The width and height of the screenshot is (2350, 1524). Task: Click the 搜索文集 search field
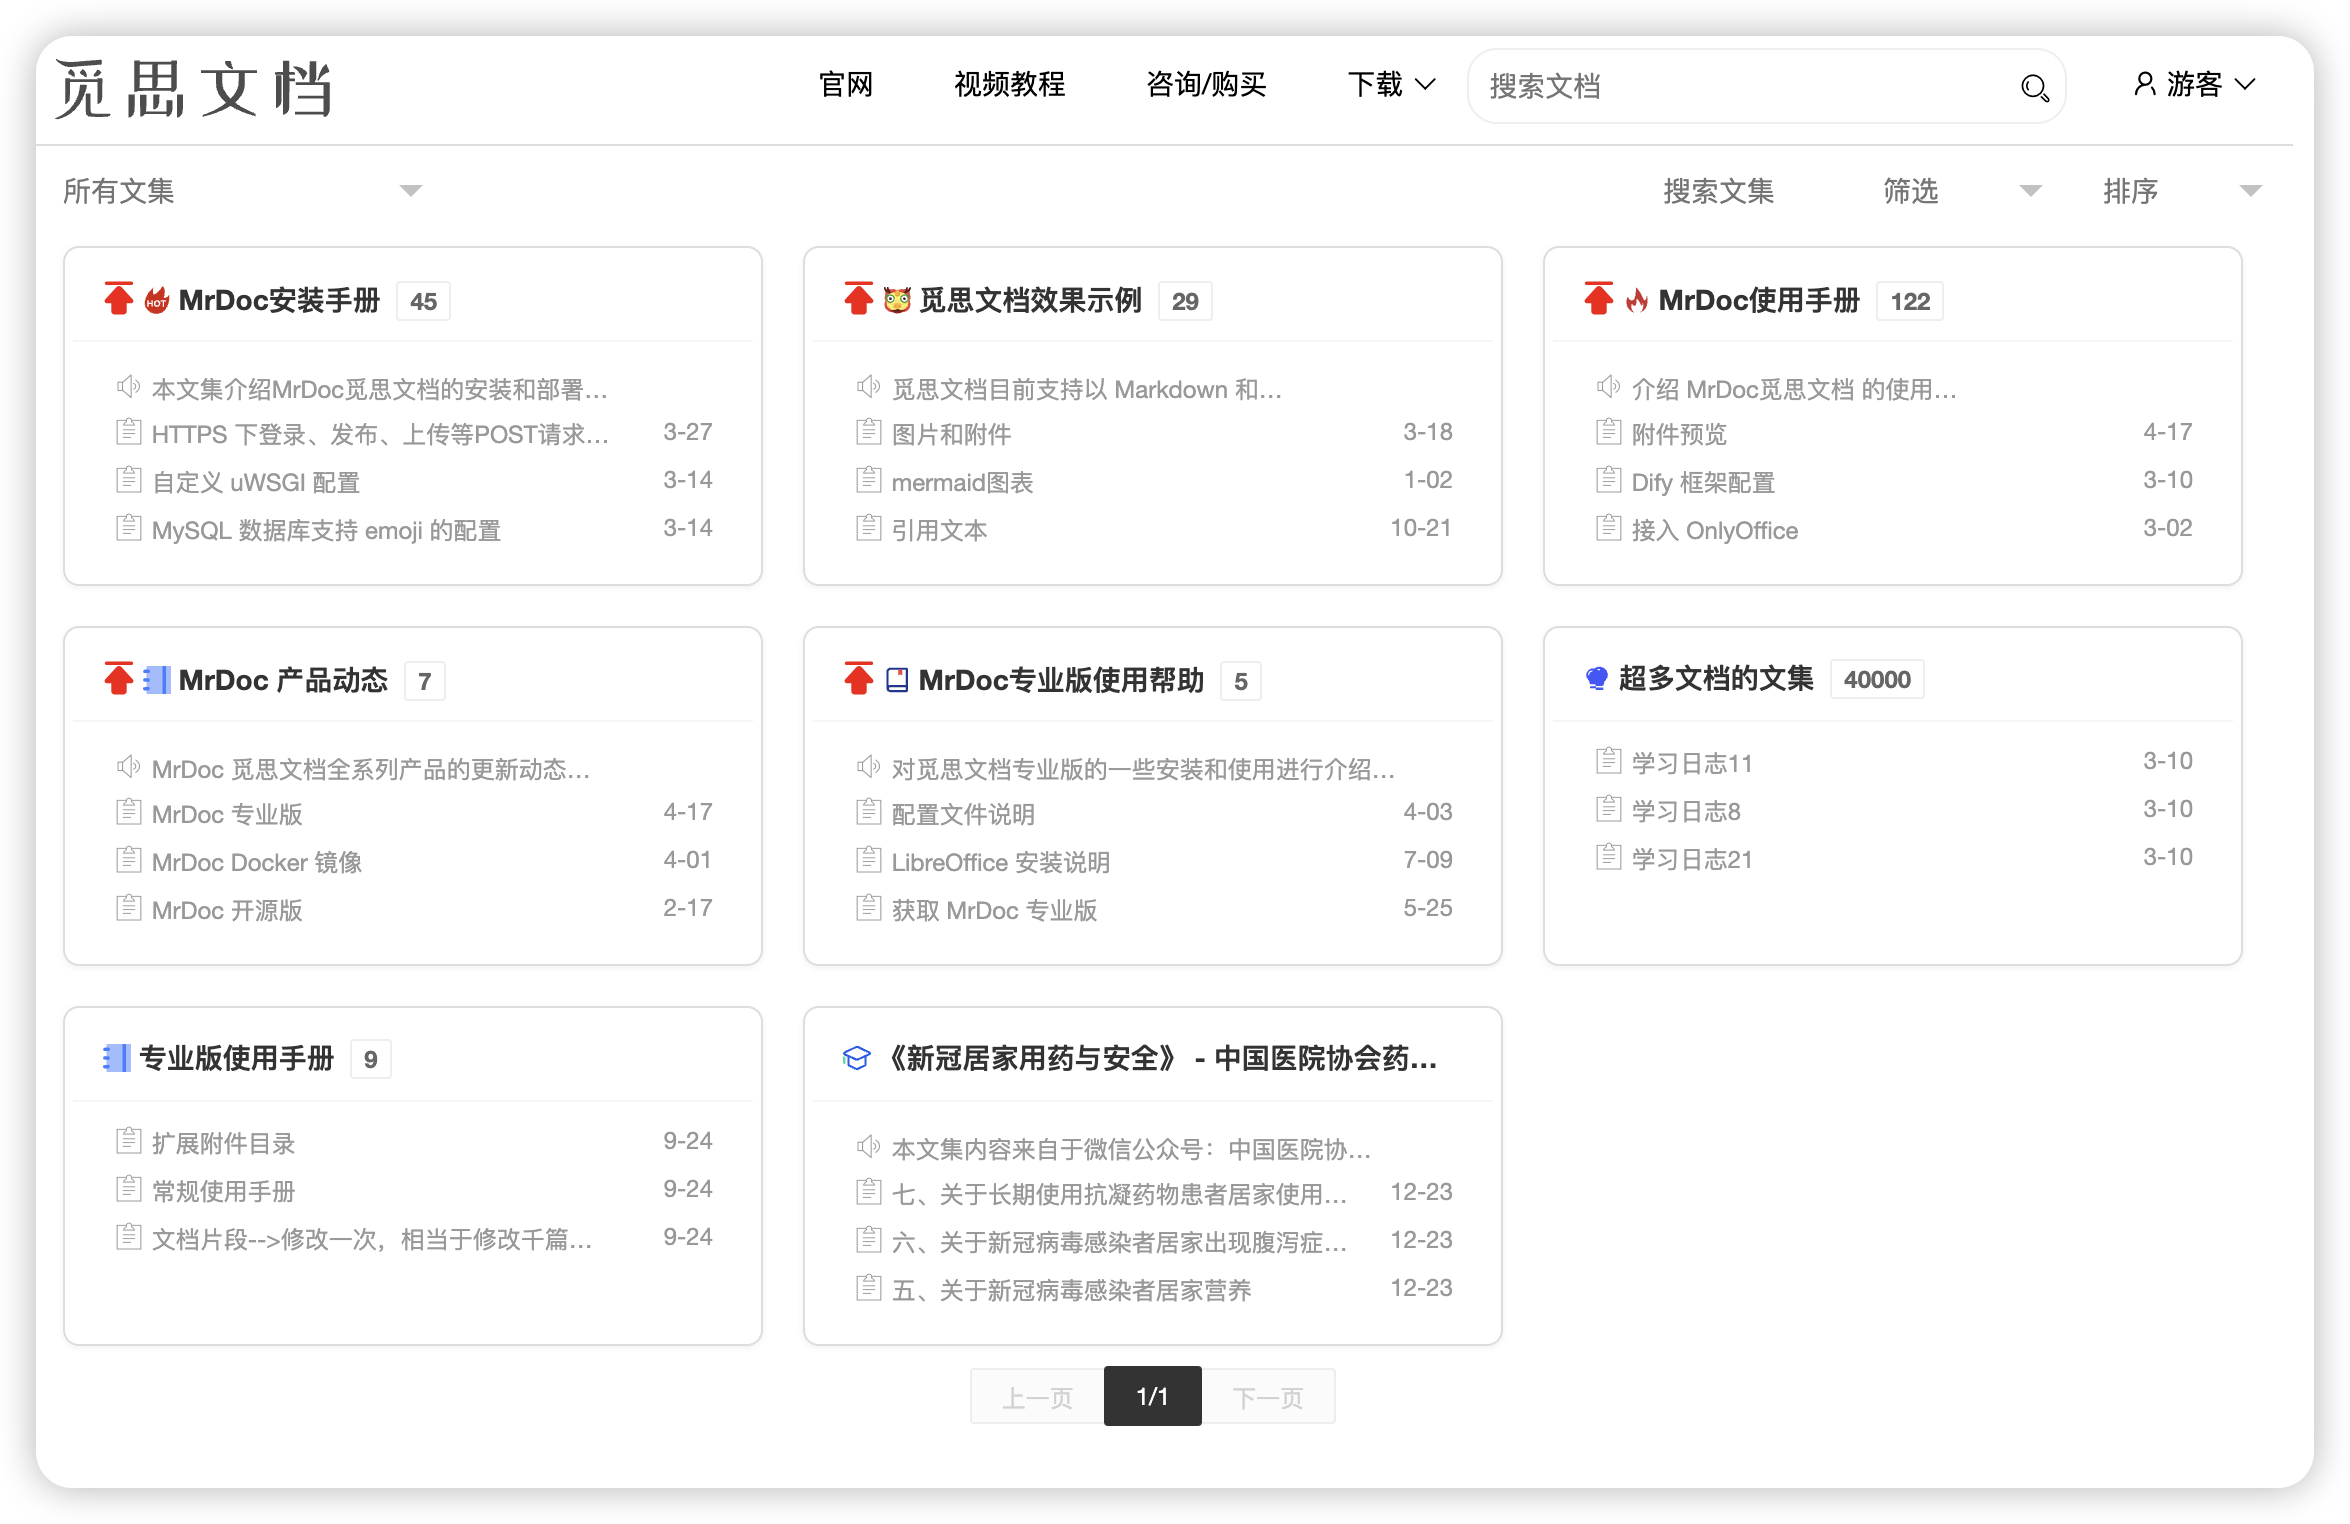[1718, 191]
